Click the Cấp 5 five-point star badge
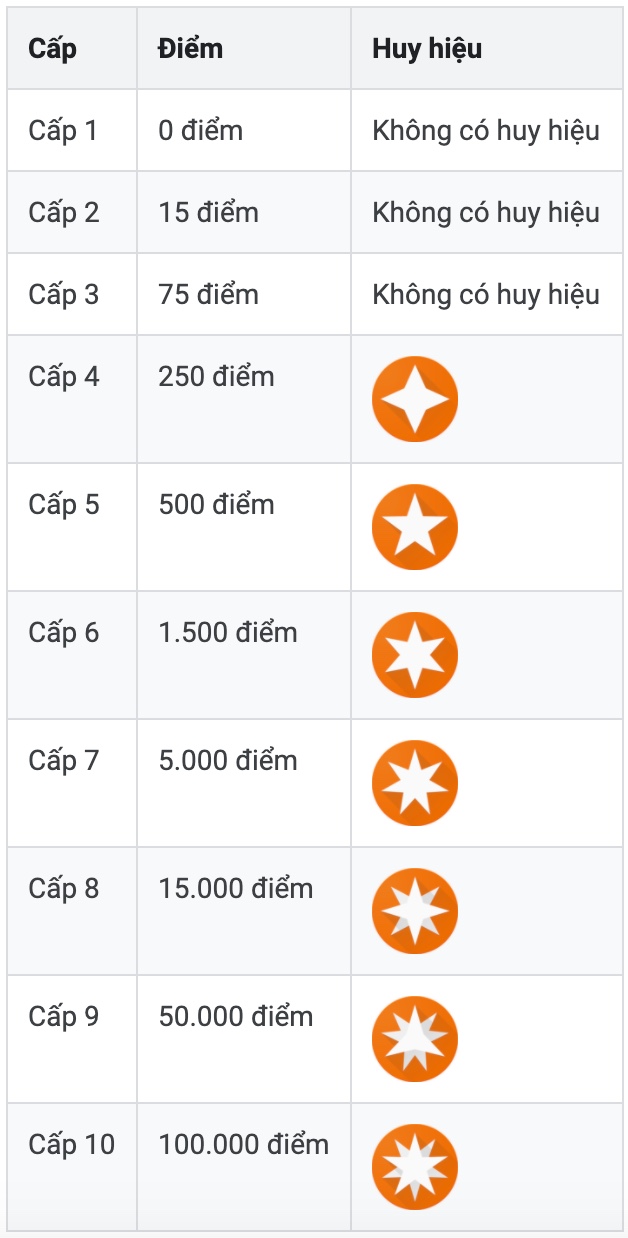This screenshot has width=628, height=1238. point(415,527)
